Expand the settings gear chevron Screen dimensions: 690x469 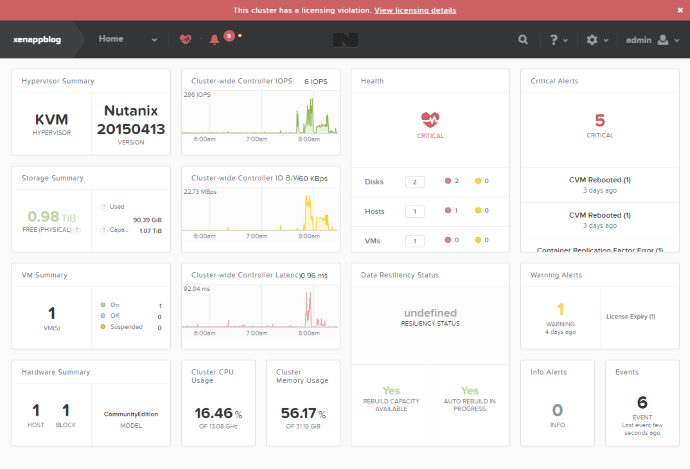coord(606,40)
